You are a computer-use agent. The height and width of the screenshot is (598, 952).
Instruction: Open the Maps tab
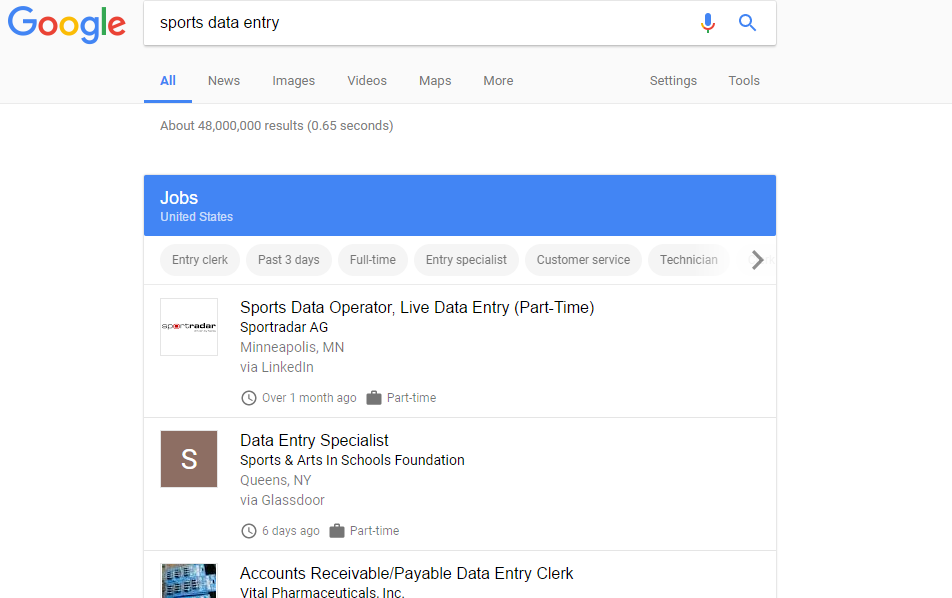(x=435, y=81)
